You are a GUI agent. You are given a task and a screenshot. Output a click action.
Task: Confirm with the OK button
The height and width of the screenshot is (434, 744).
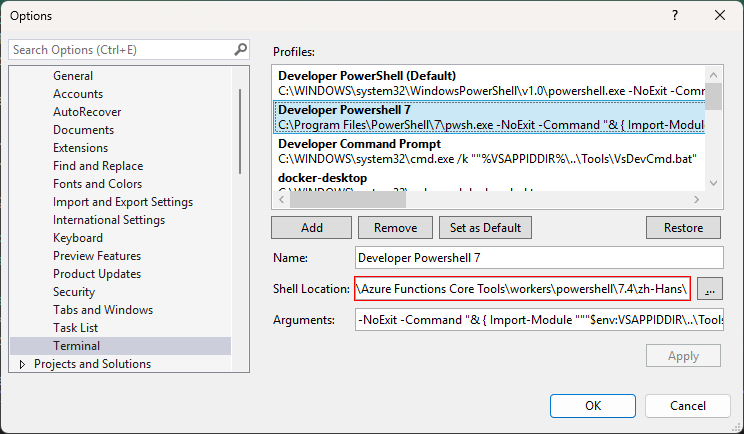[593, 406]
